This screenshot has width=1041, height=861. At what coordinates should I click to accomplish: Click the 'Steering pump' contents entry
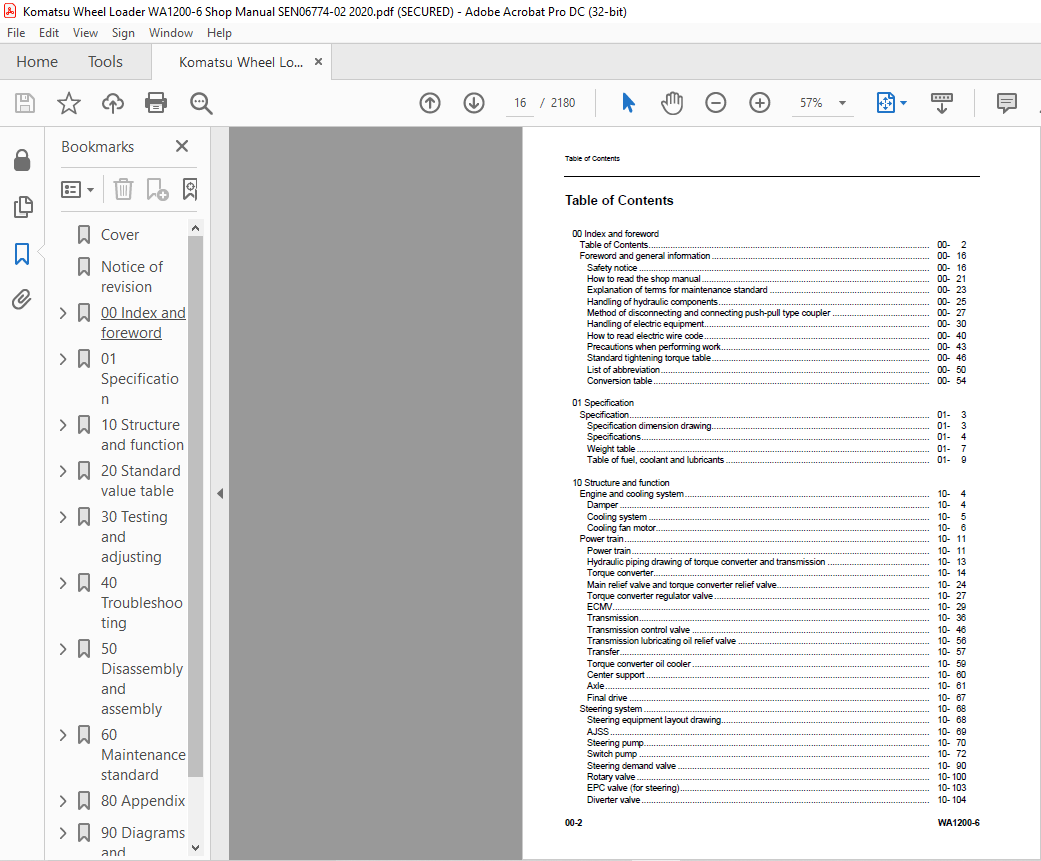tap(615, 744)
